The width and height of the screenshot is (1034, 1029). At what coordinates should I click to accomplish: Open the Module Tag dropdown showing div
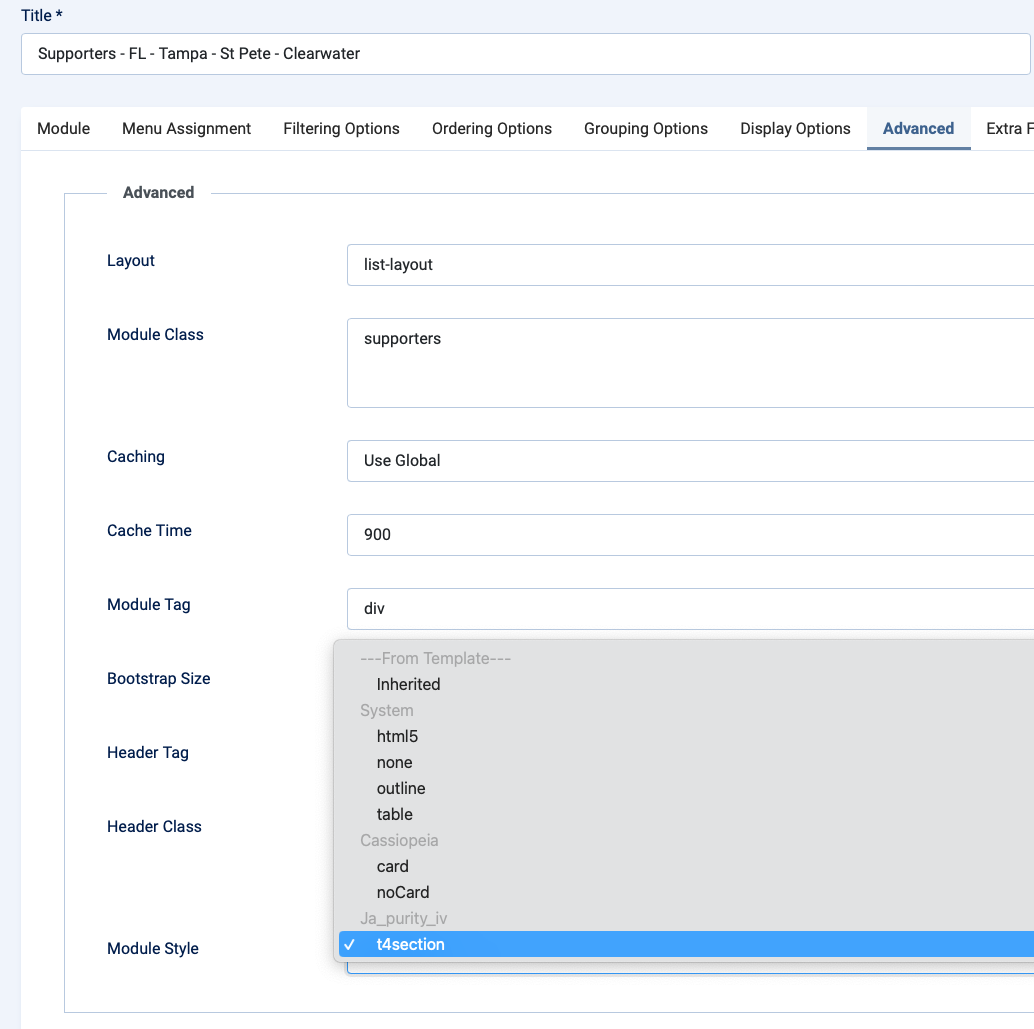click(x=690, y=609)
